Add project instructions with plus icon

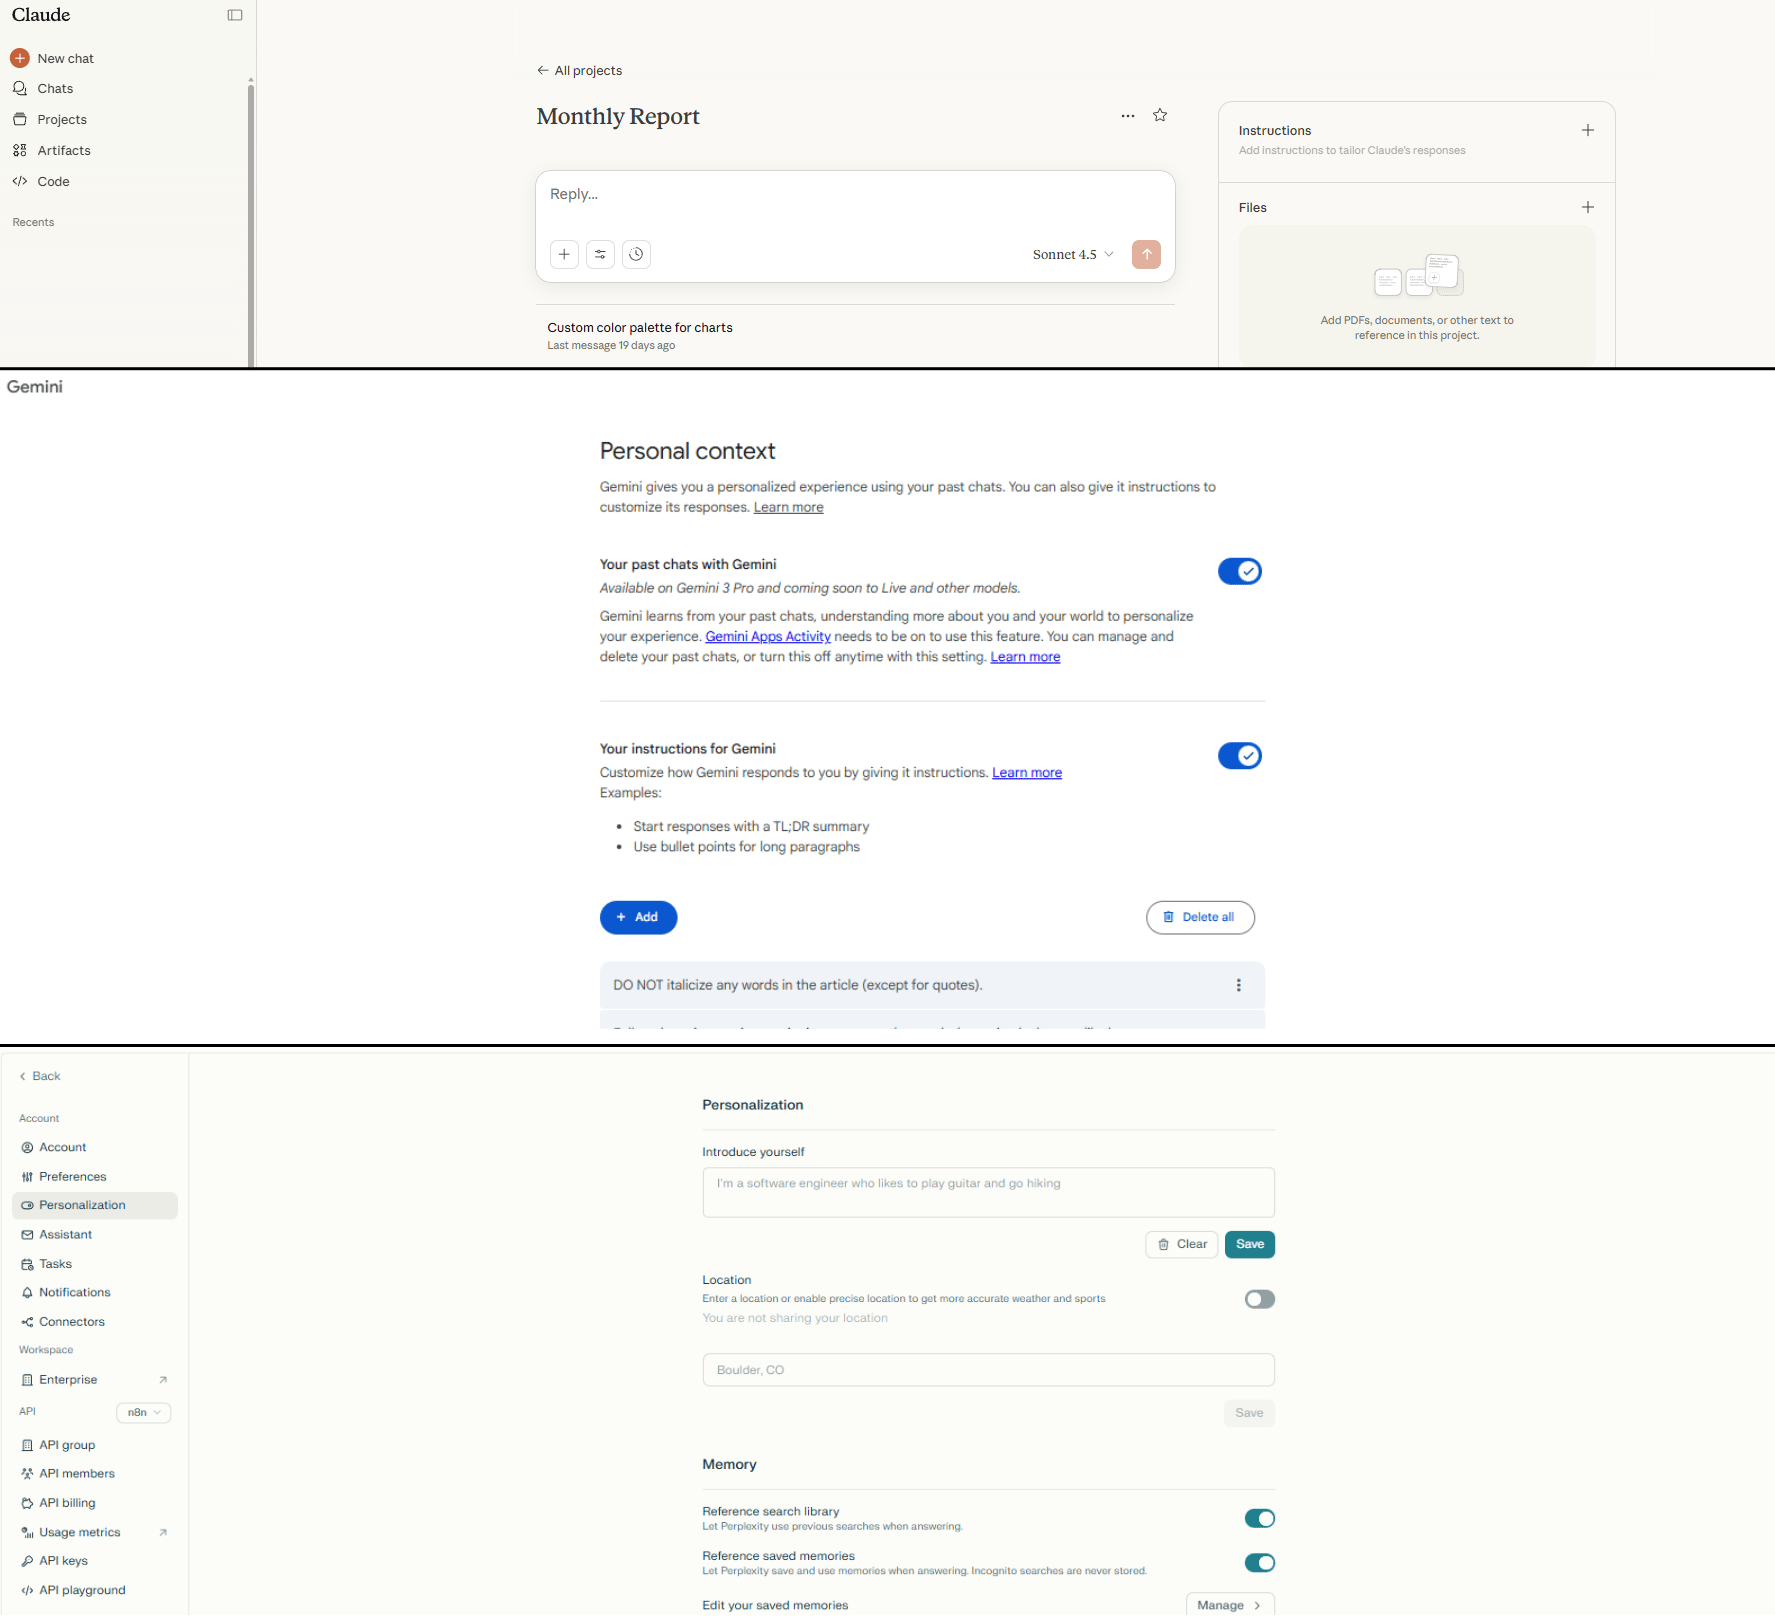pos(1588,131)
